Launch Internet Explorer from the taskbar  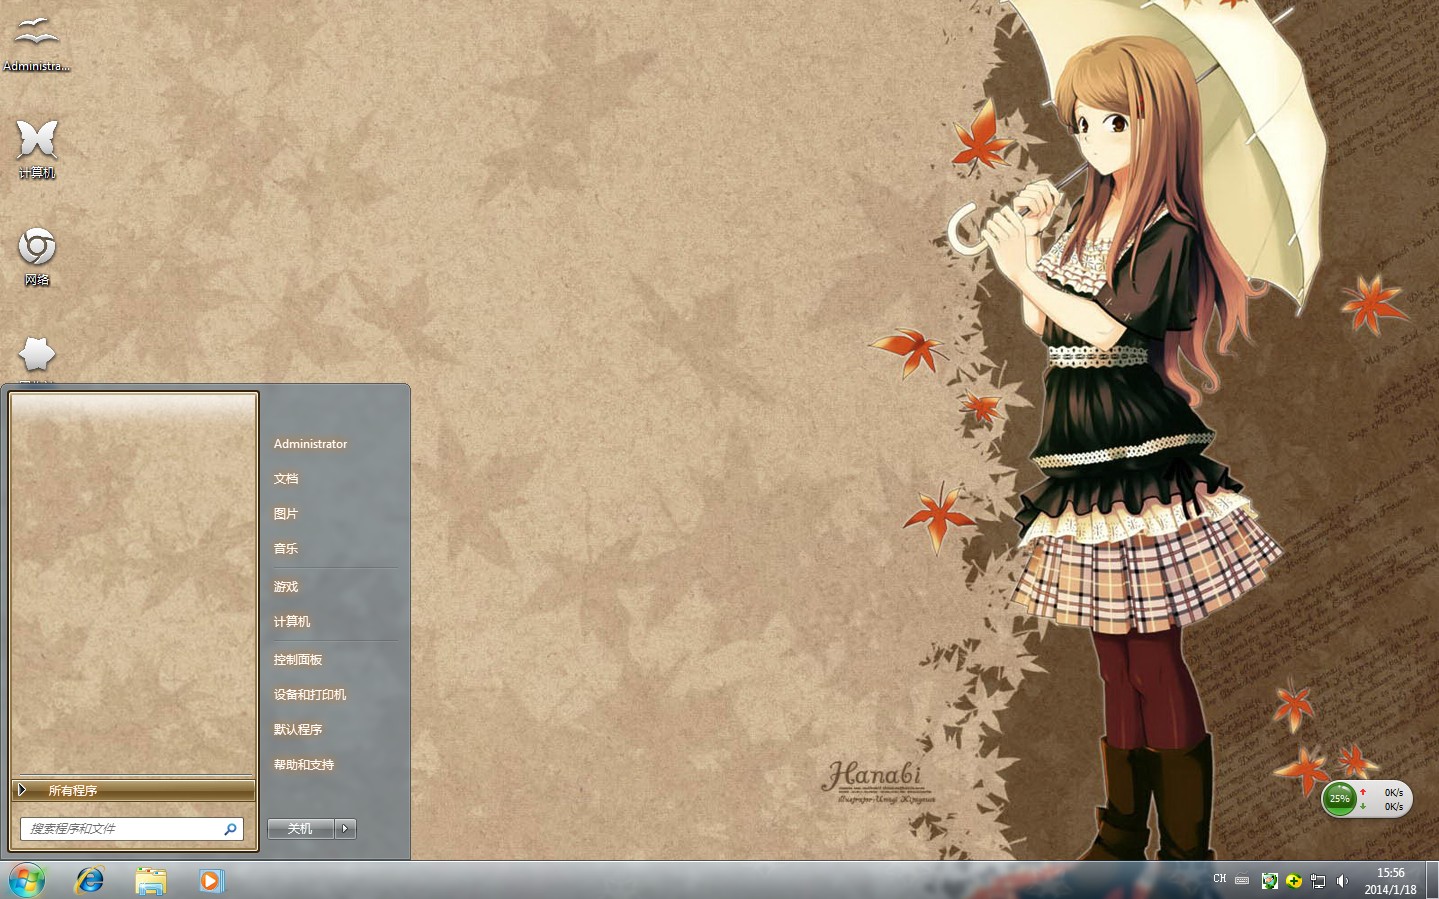[90, 881]
